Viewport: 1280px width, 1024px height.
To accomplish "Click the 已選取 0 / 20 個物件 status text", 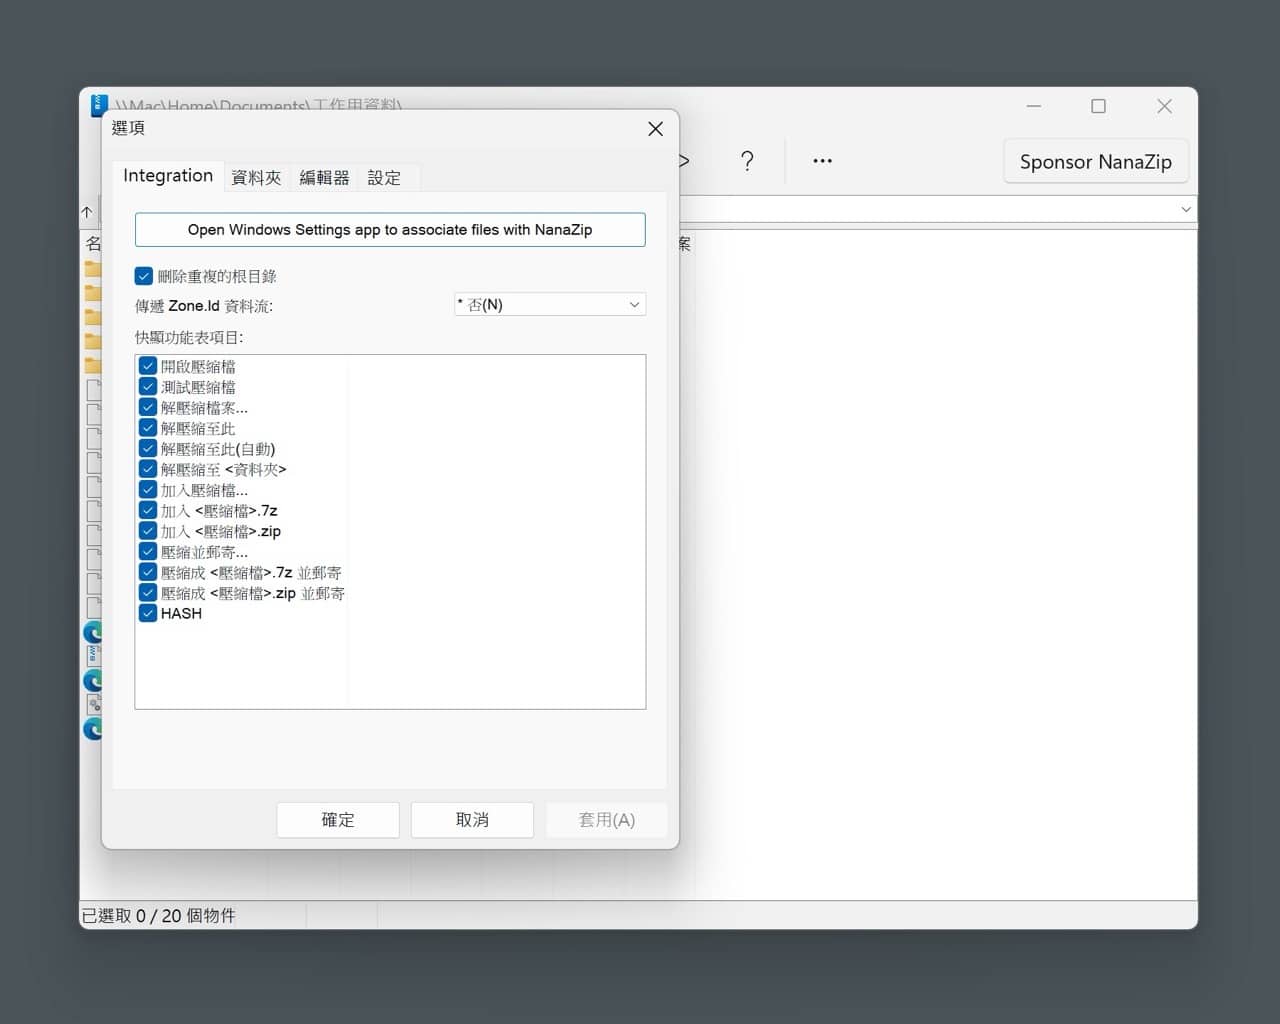I will pos(159,916).
